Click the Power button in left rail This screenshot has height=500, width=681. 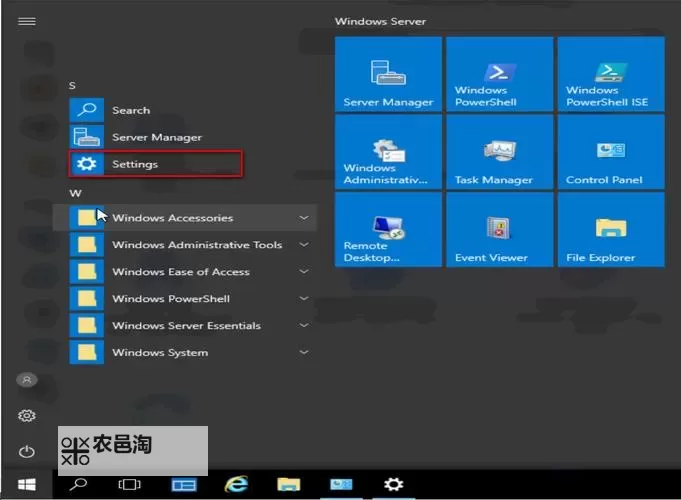(x=26, y=451)
